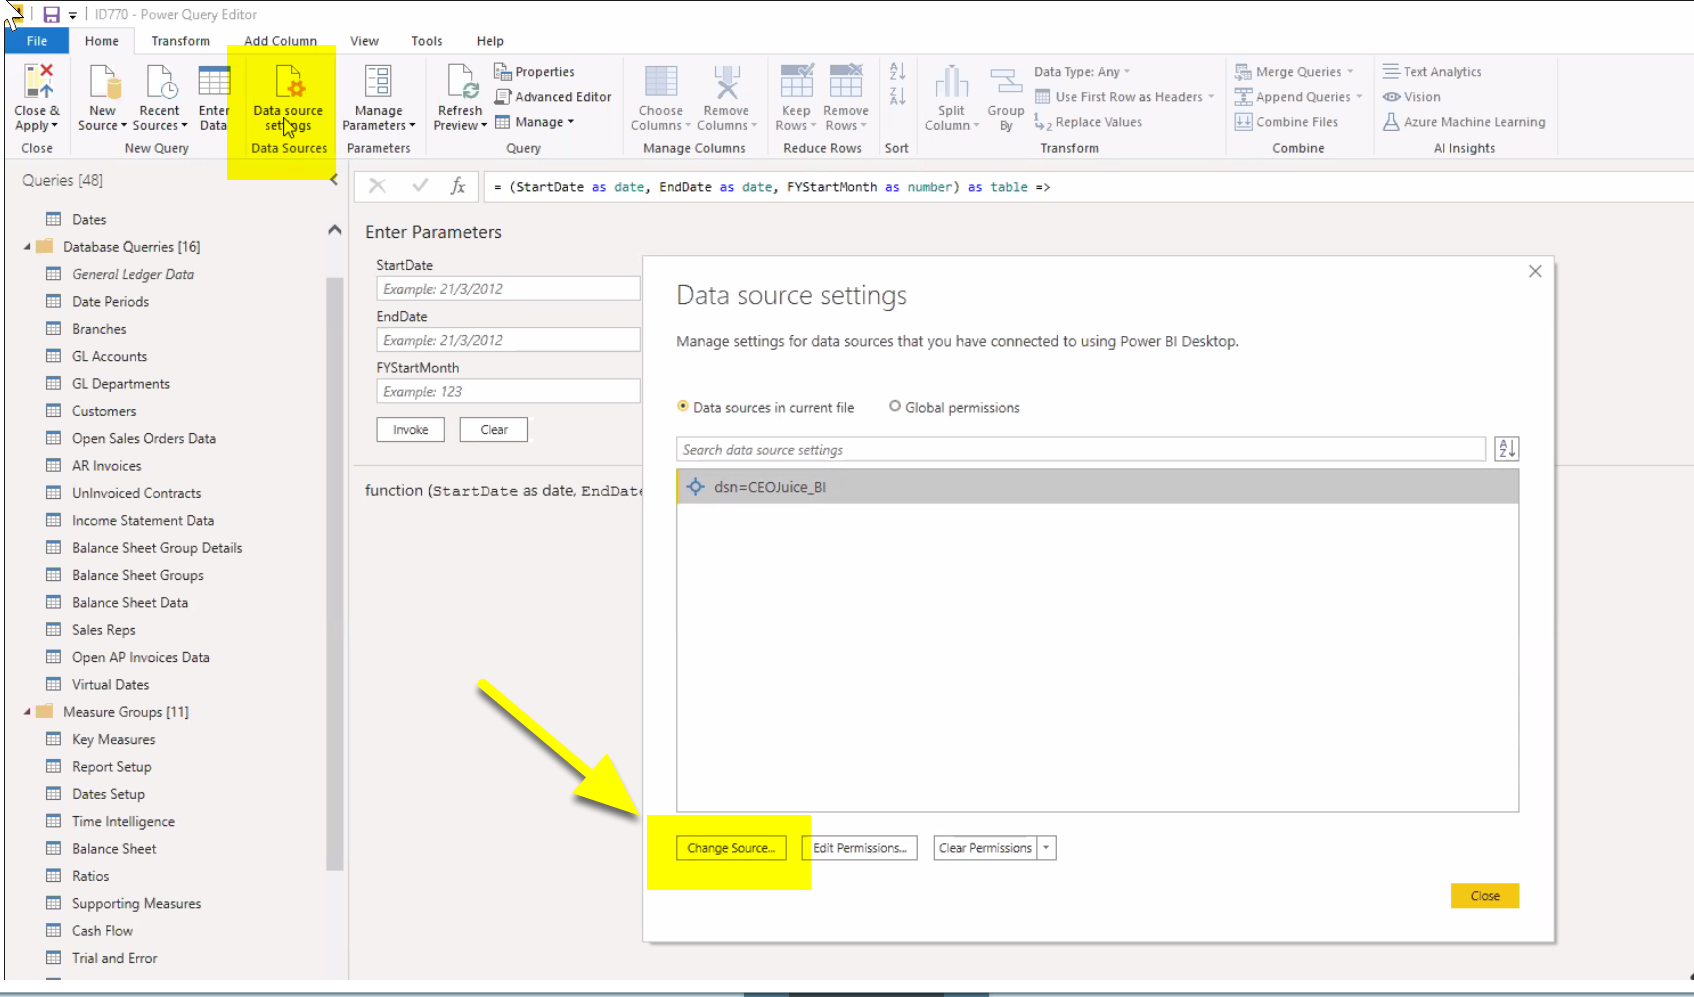
Task: Open Vision AI insight
Action: (1412, 97)
